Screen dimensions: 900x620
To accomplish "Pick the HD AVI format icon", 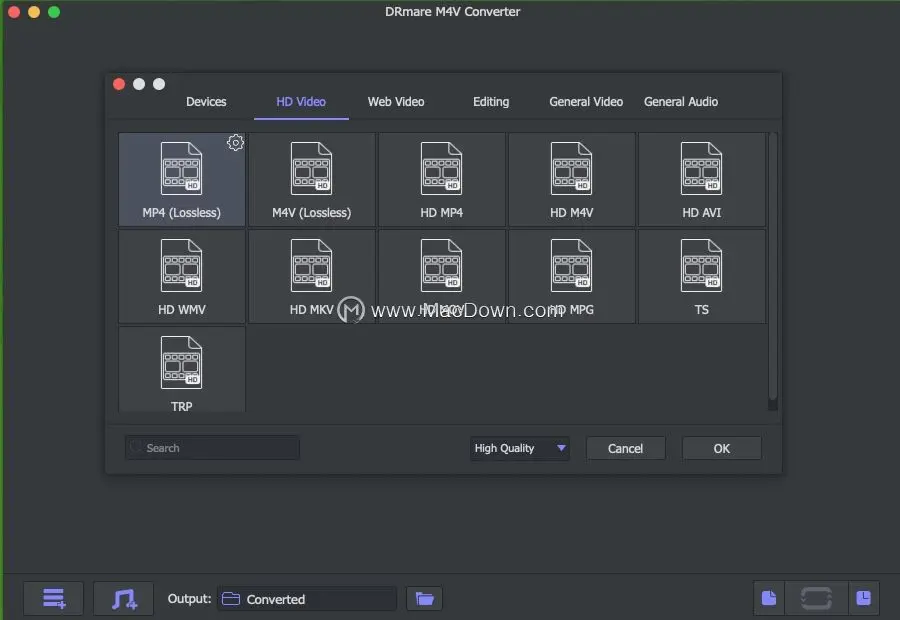I will click(701, 169).
